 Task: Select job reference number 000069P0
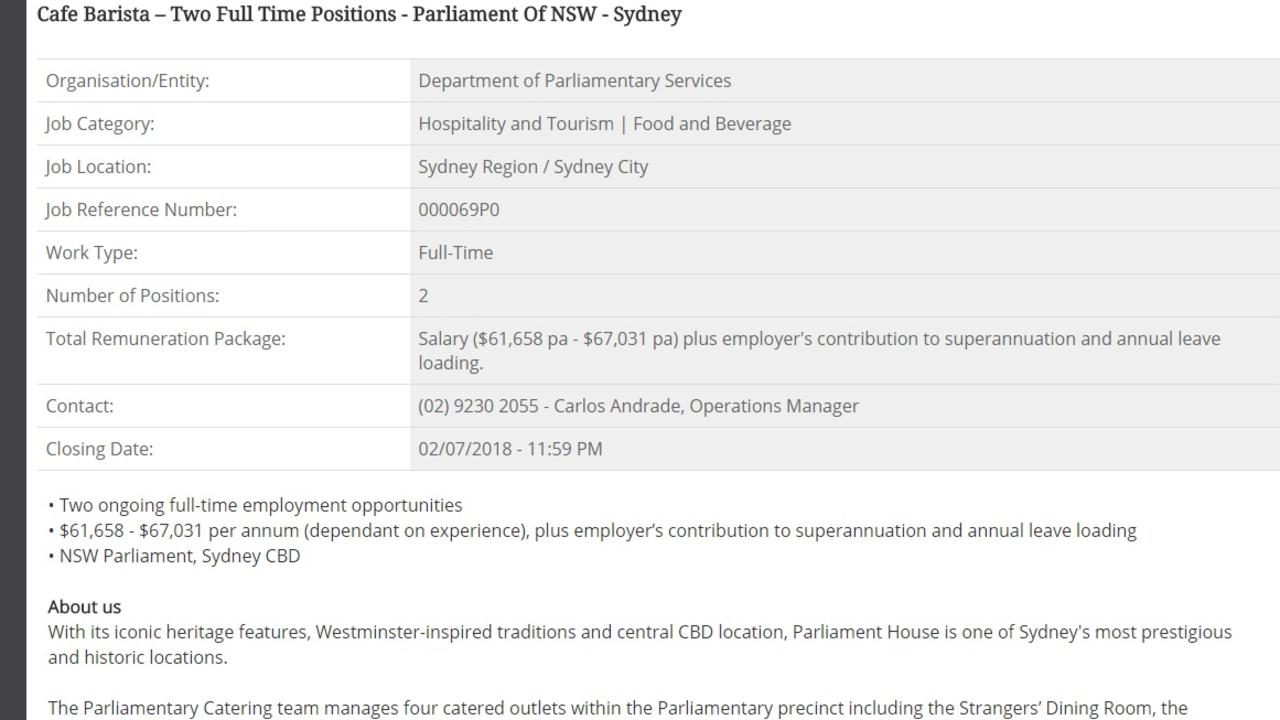(x=459, y=210)
